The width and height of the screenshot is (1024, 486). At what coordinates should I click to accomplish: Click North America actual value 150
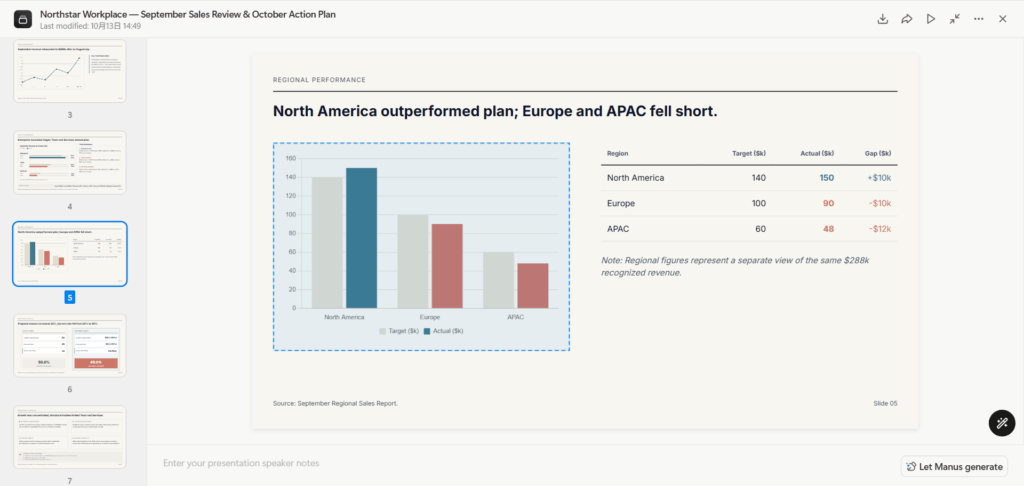coord(827,178)
